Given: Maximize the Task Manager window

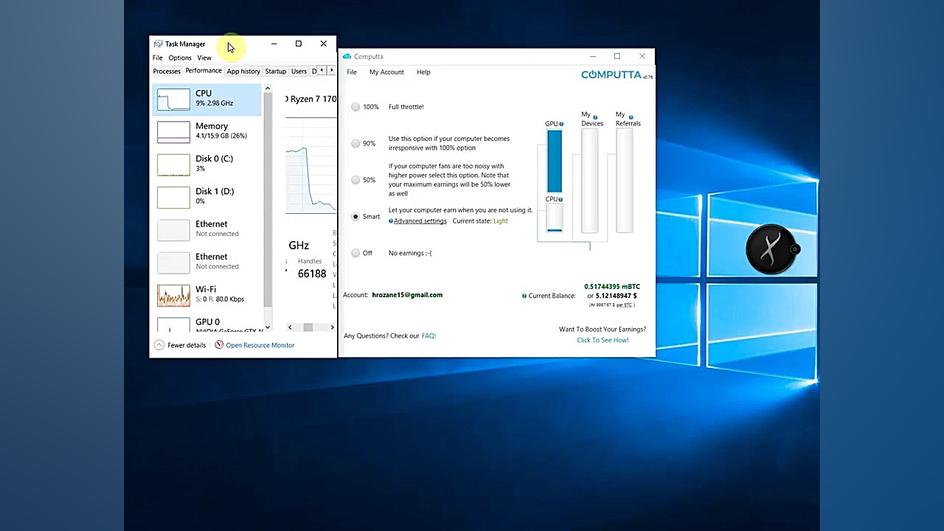Looking at the screenshot, I should [299, 44].
